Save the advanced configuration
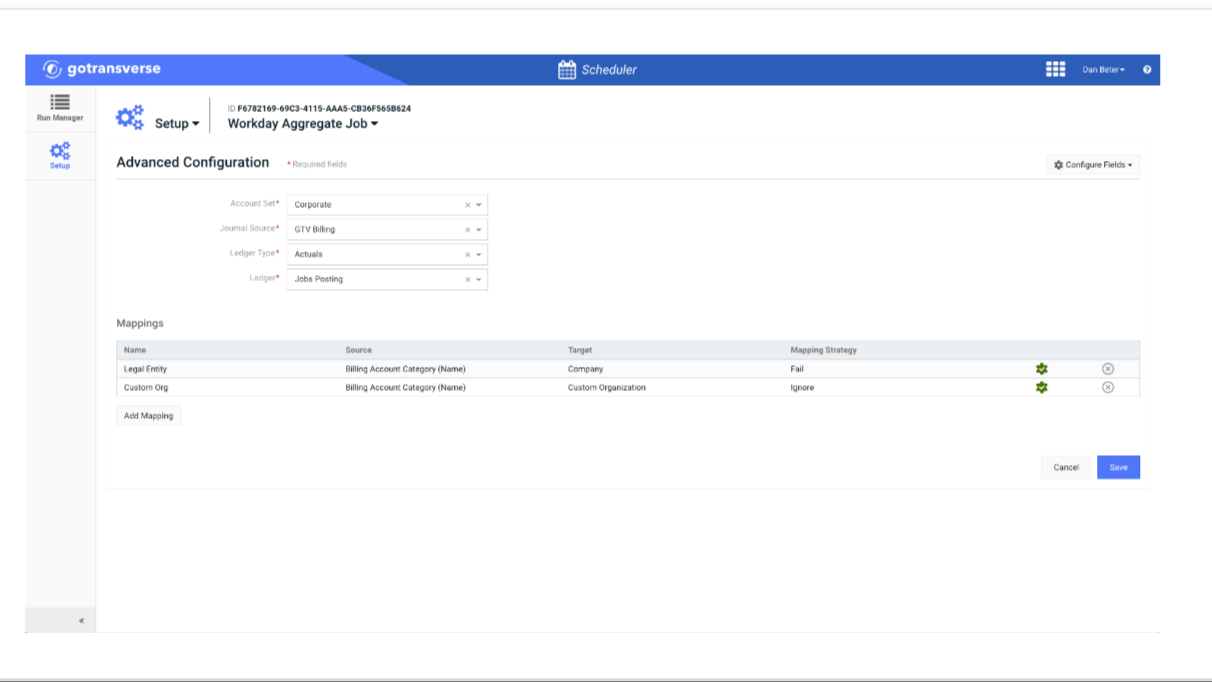 coord(1118,467)
